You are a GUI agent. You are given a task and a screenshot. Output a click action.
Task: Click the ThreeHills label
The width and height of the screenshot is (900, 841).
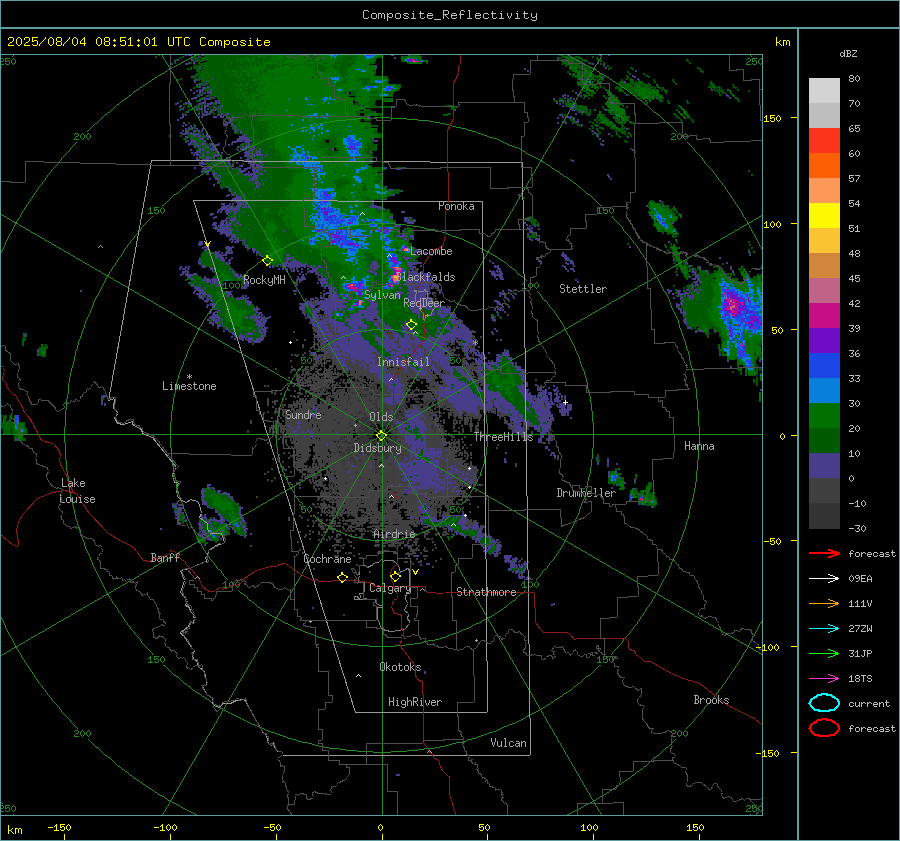(503, 437)
